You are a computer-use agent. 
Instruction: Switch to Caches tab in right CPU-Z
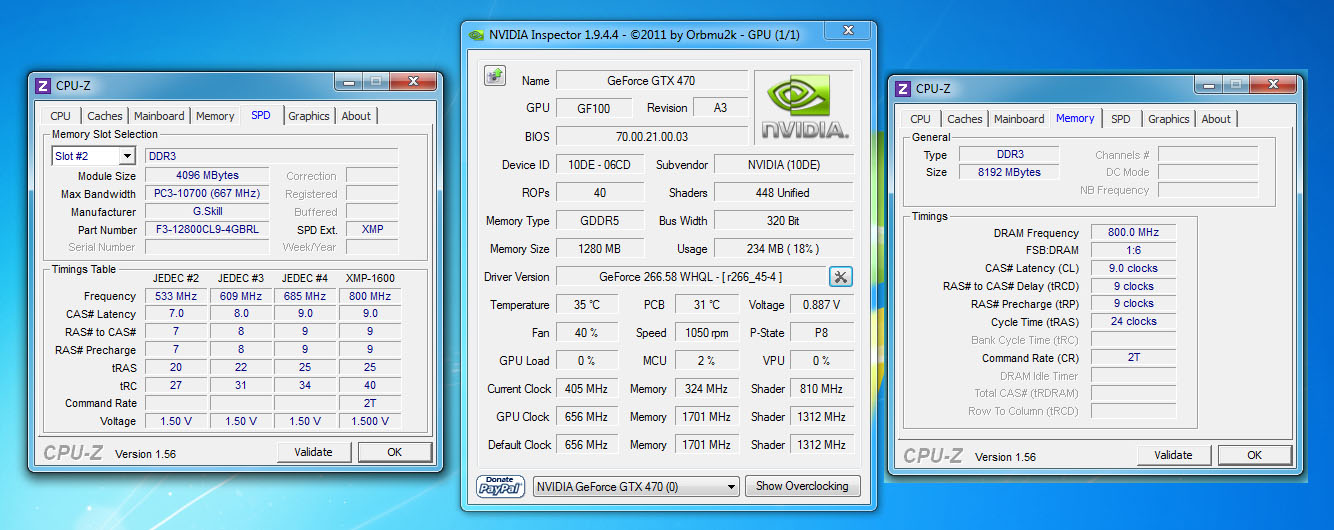(964, 119)
